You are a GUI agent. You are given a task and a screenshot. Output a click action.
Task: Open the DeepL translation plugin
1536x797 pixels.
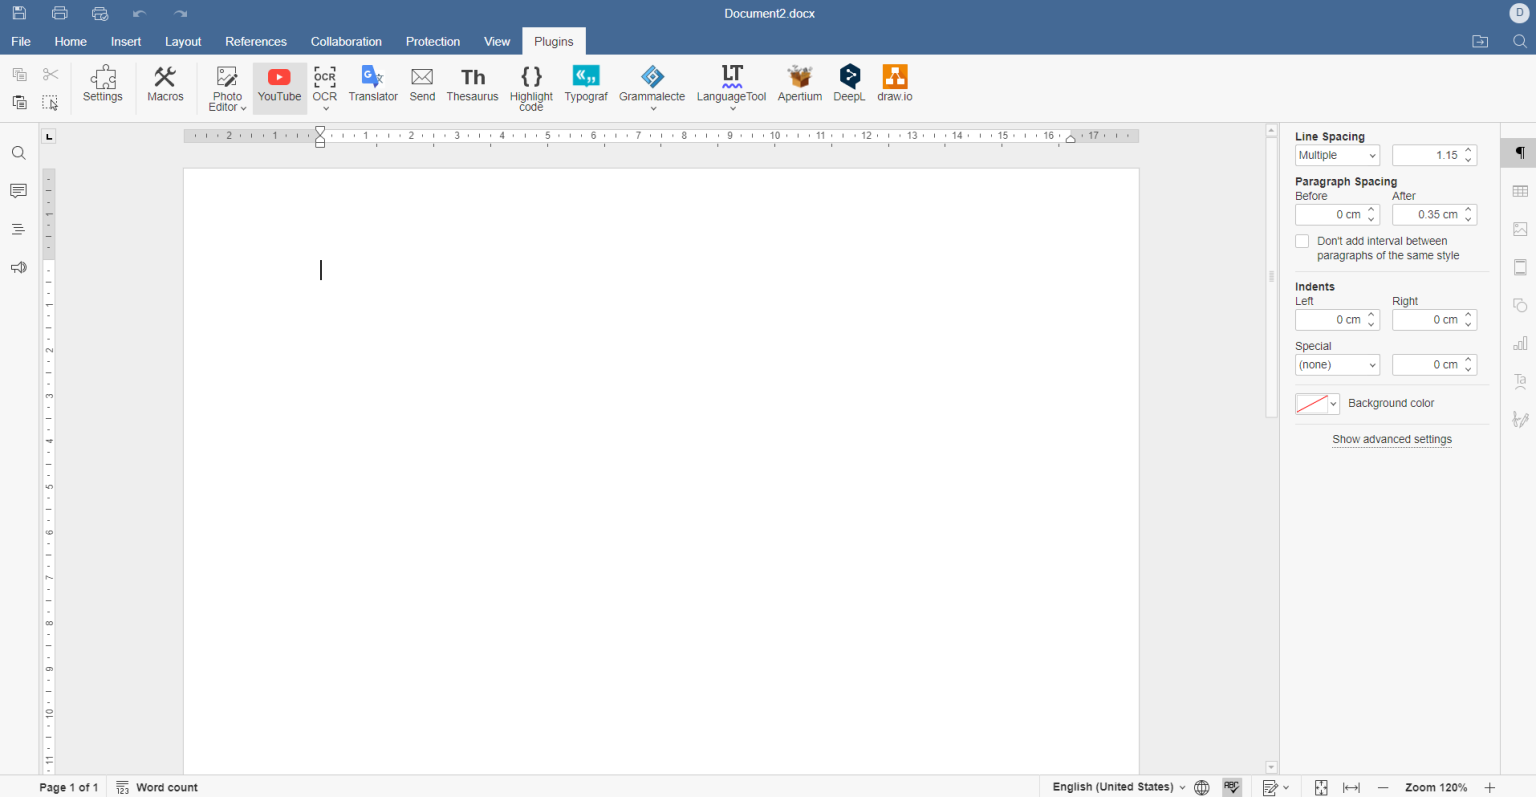[x=849, y=86]
